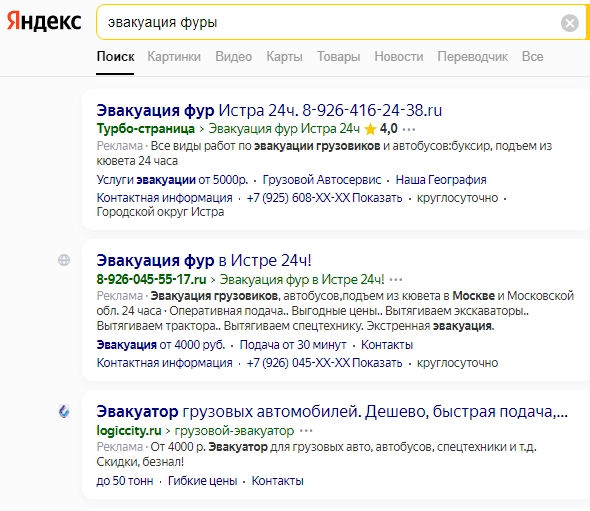Open the three-dot menu next to 8-926-045-55-17.ru
The image size is (590, 511).
[x=396, y=280]
